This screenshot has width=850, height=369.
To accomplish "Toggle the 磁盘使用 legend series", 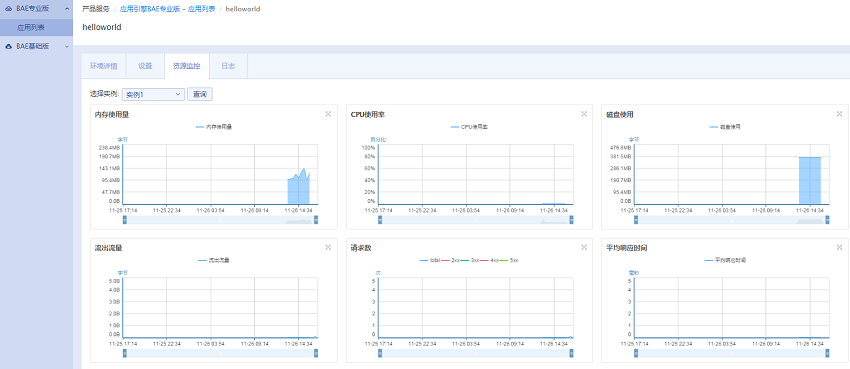I will [x=725, y=127].
